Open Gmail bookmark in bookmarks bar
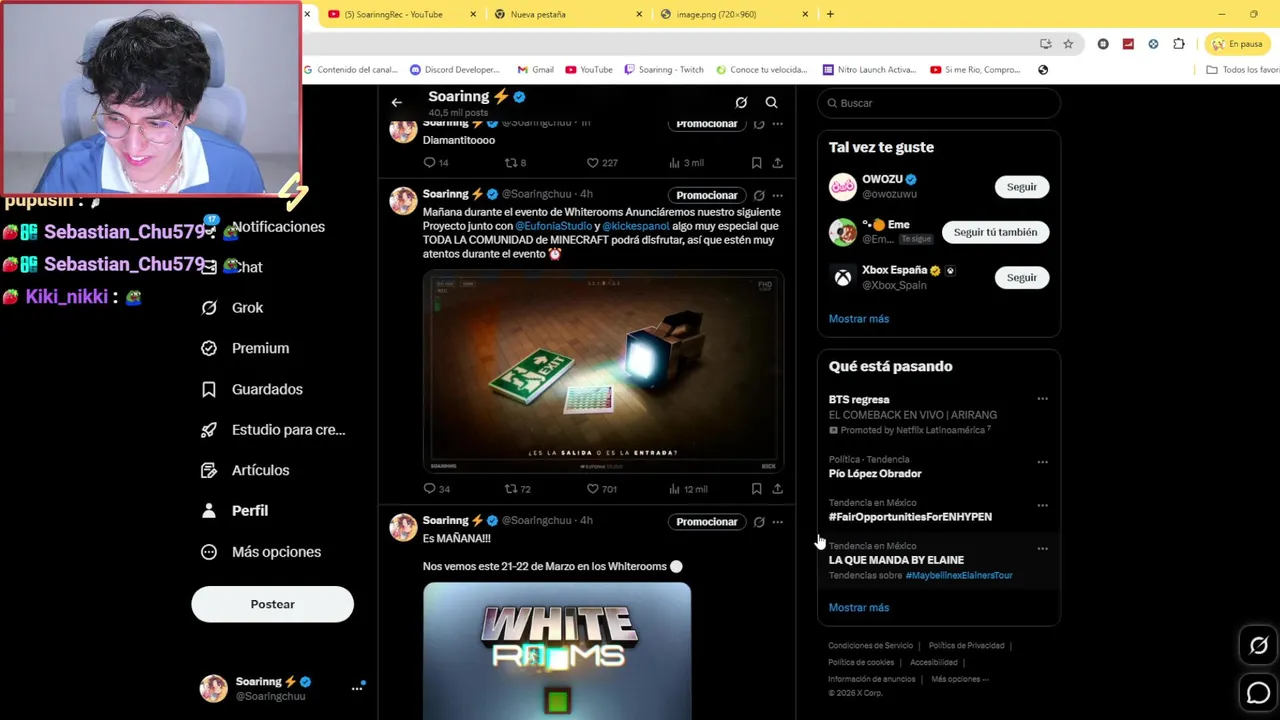 [x=535, y=70]
